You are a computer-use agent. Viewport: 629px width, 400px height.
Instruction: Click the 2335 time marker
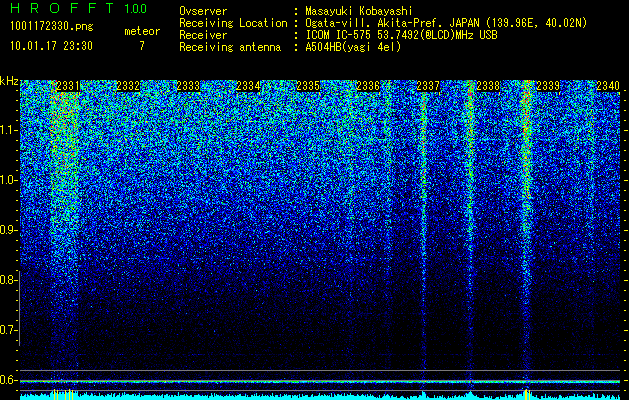click(x=308, y=86)
